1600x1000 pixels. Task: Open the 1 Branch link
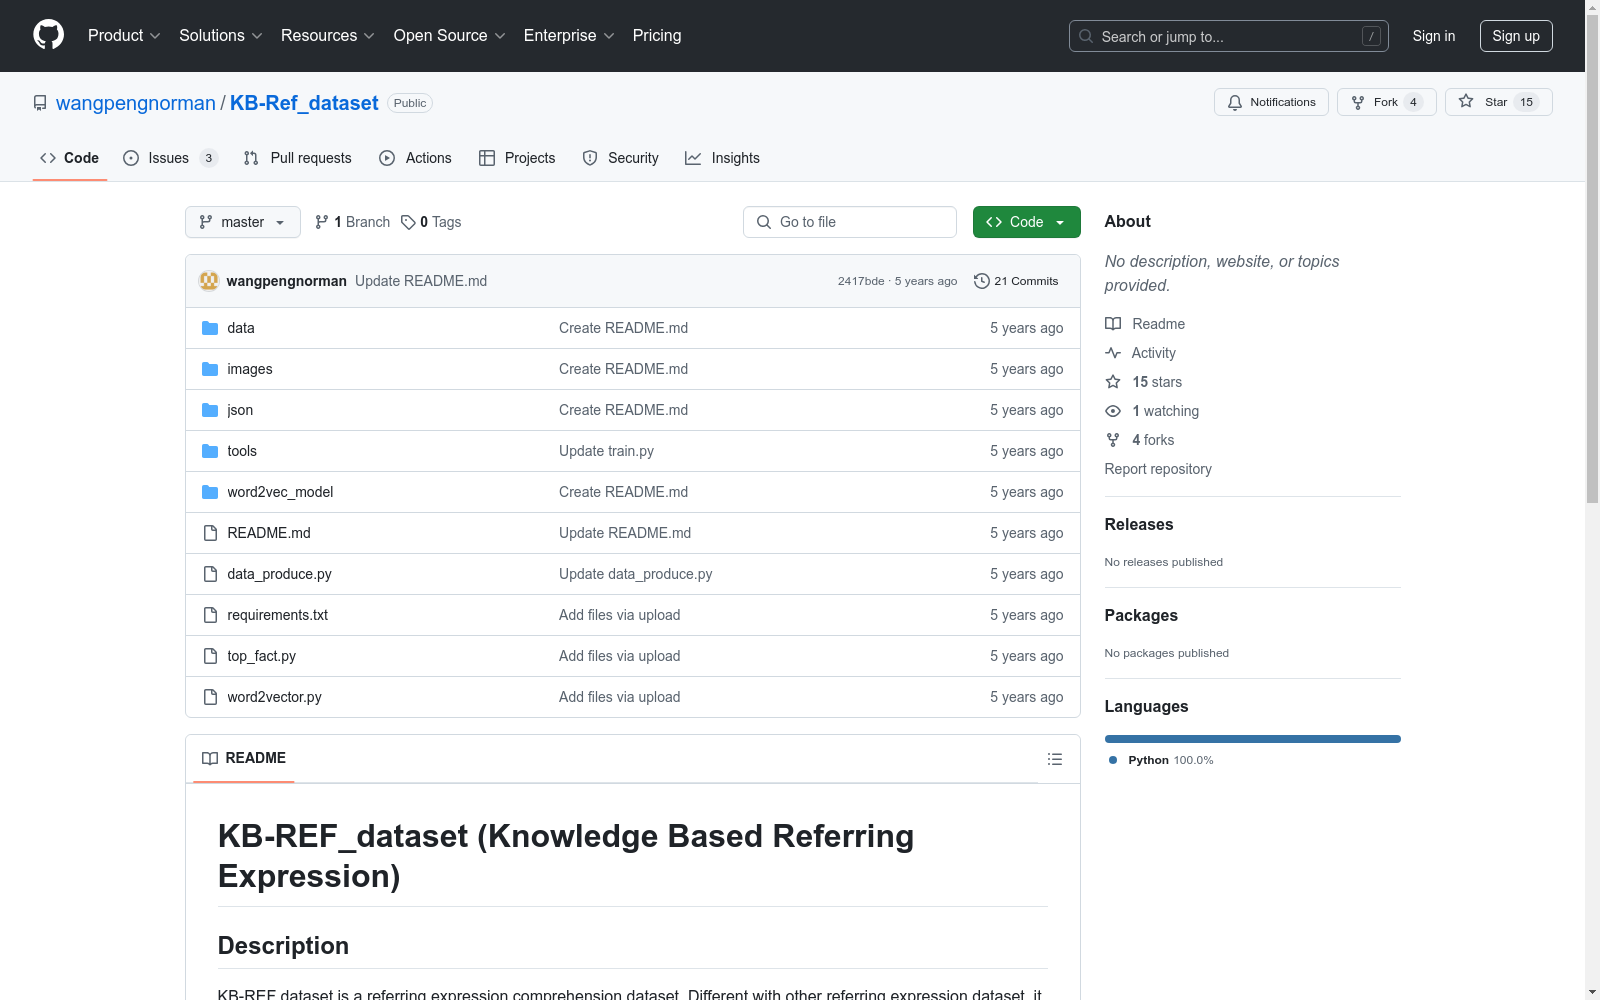[352, 222]
